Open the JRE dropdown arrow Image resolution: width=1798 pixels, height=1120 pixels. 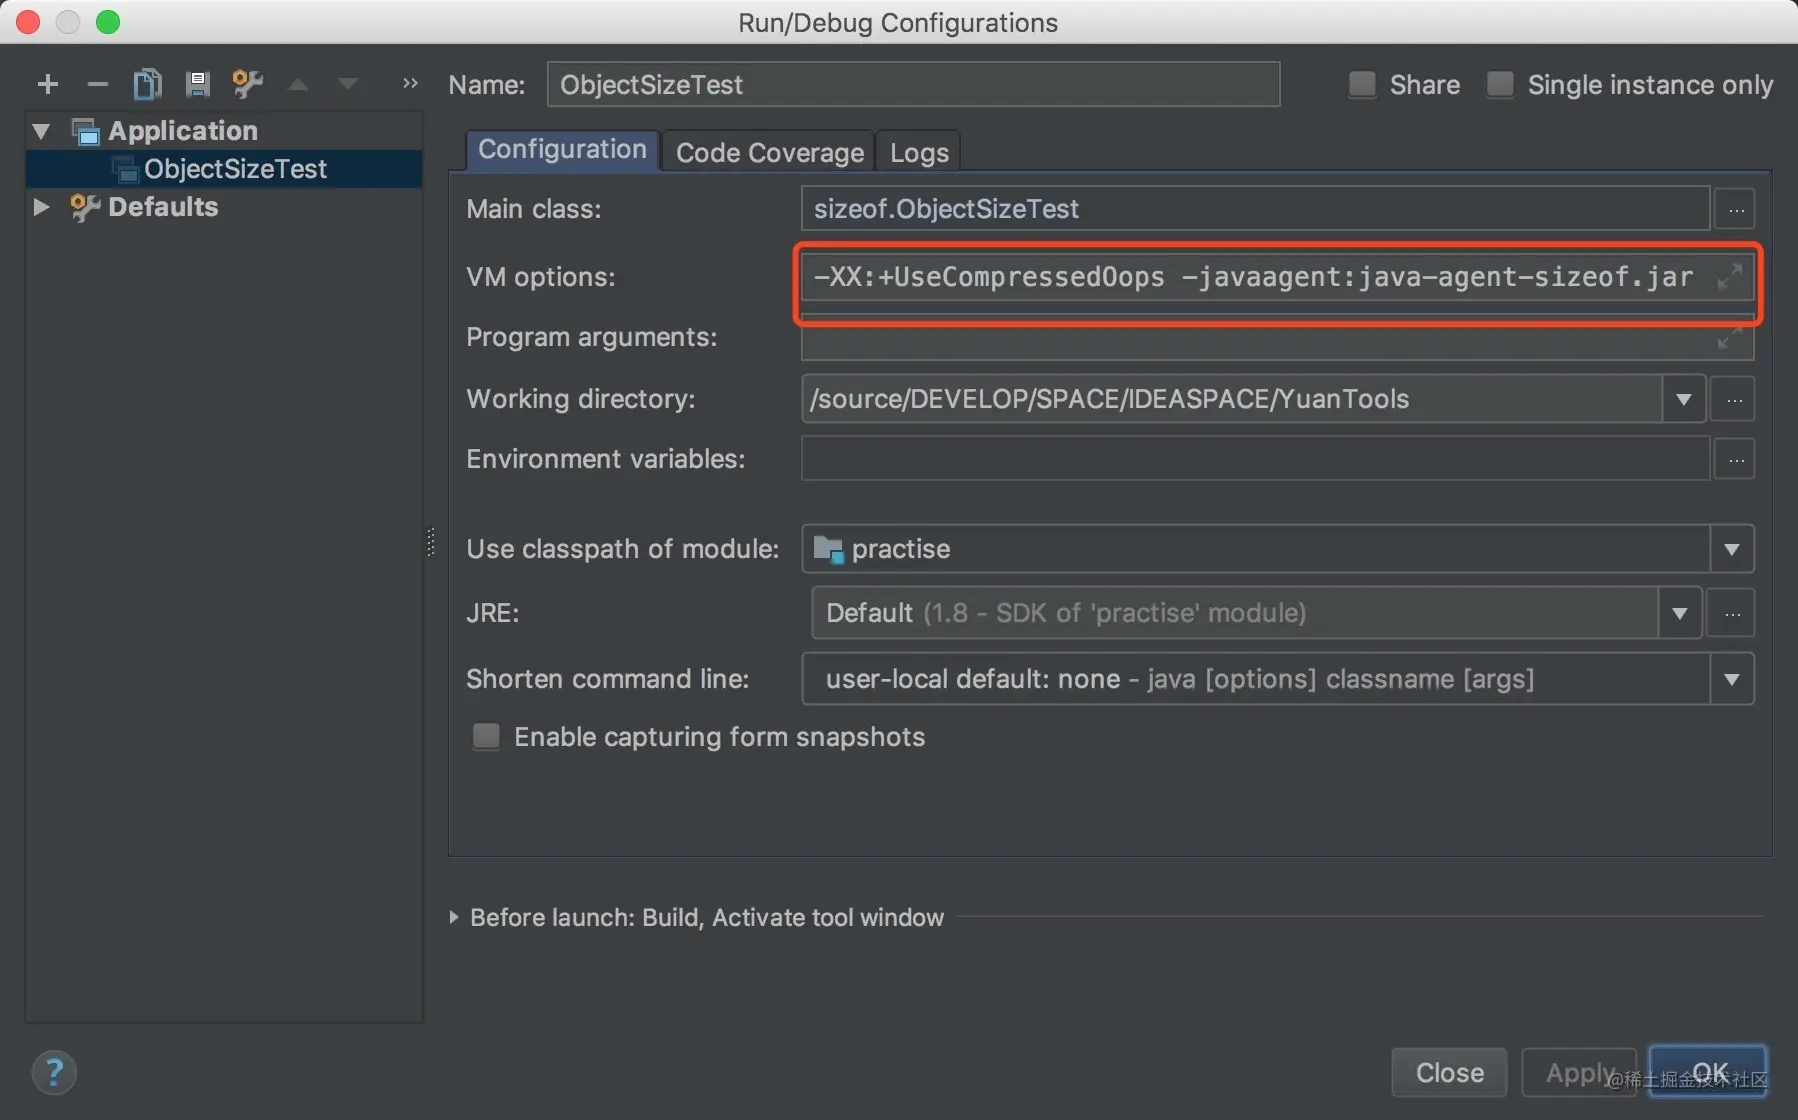(1680, 613)
